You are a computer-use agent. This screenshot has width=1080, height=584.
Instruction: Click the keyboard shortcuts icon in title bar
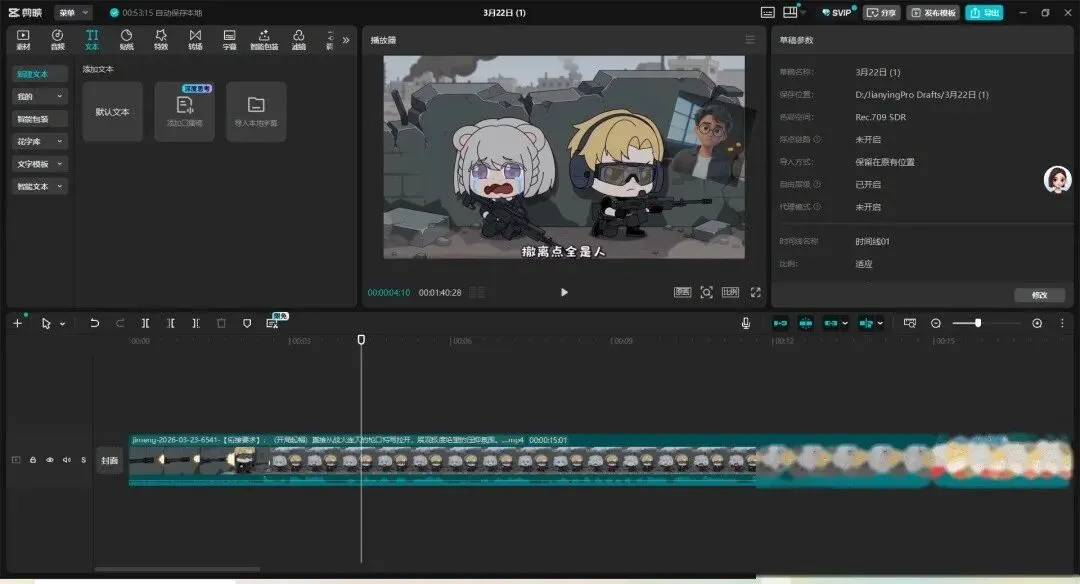pyautogui.click(x=767, y=12)
